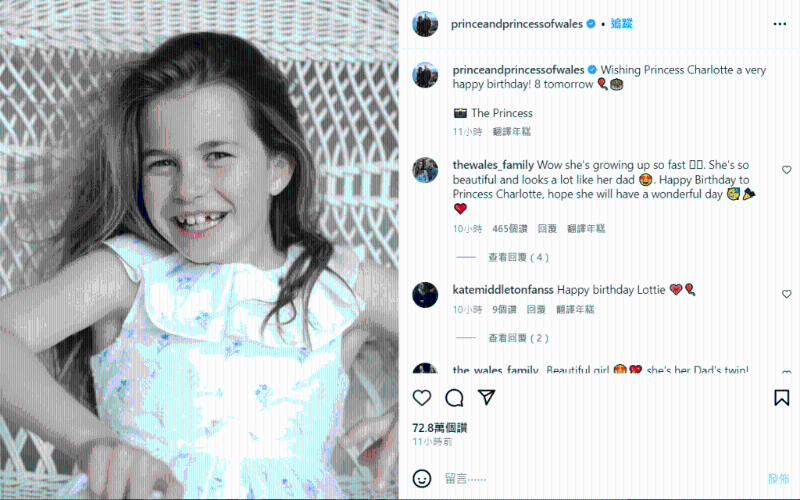Image resolution: width=800 pixels, height=500 pixels.
Task: Open comments with the speech bubble icon
Action: pyautogui.click(x=454, y=397)
